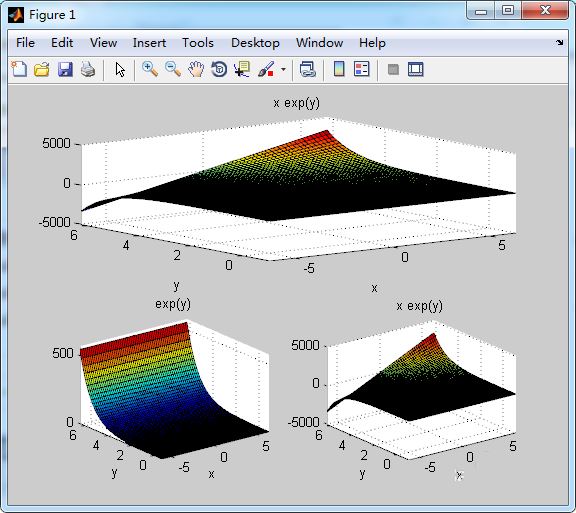This screenshot has height=513, width=576.
Task: Open the Desktop menu
Action: [255, 43]
